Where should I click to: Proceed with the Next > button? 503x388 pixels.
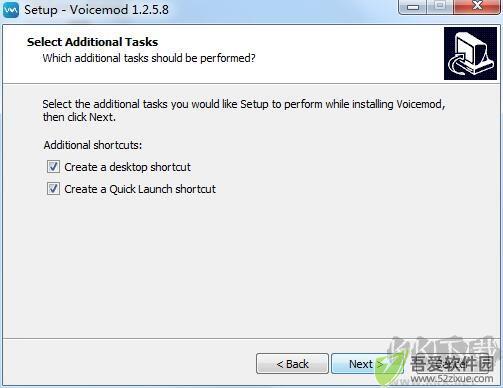pos(367,364)
